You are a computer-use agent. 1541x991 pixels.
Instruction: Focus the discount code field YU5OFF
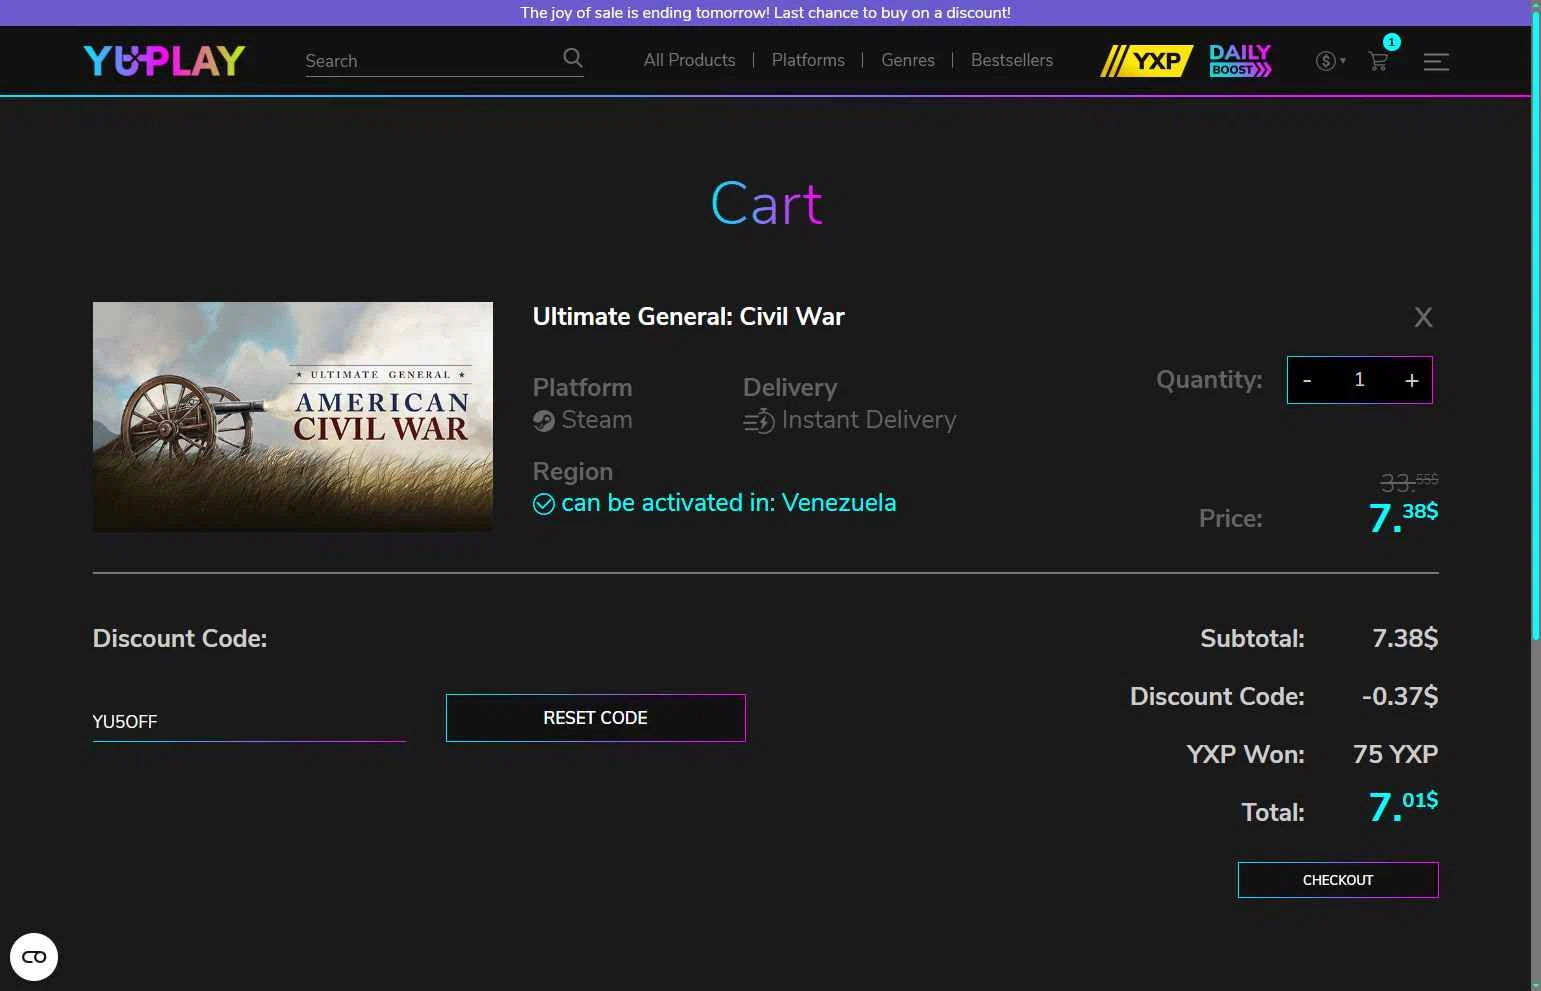pyautogui.click(x=249, y=721)
